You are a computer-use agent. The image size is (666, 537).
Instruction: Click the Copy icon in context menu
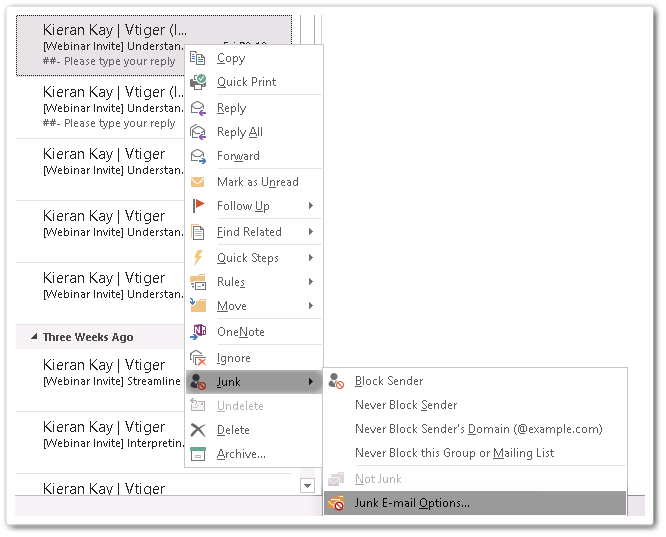point(198,58)
